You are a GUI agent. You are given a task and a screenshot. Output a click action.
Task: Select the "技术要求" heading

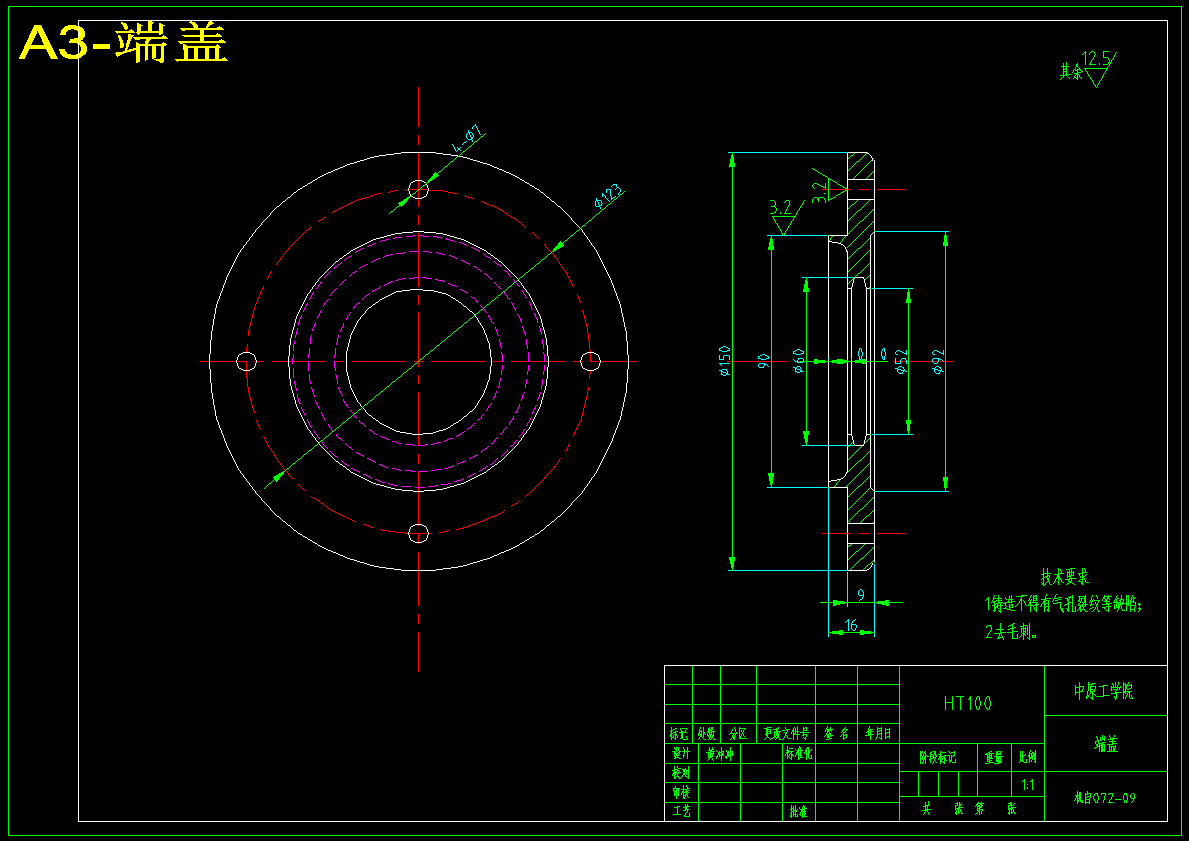1065,578
